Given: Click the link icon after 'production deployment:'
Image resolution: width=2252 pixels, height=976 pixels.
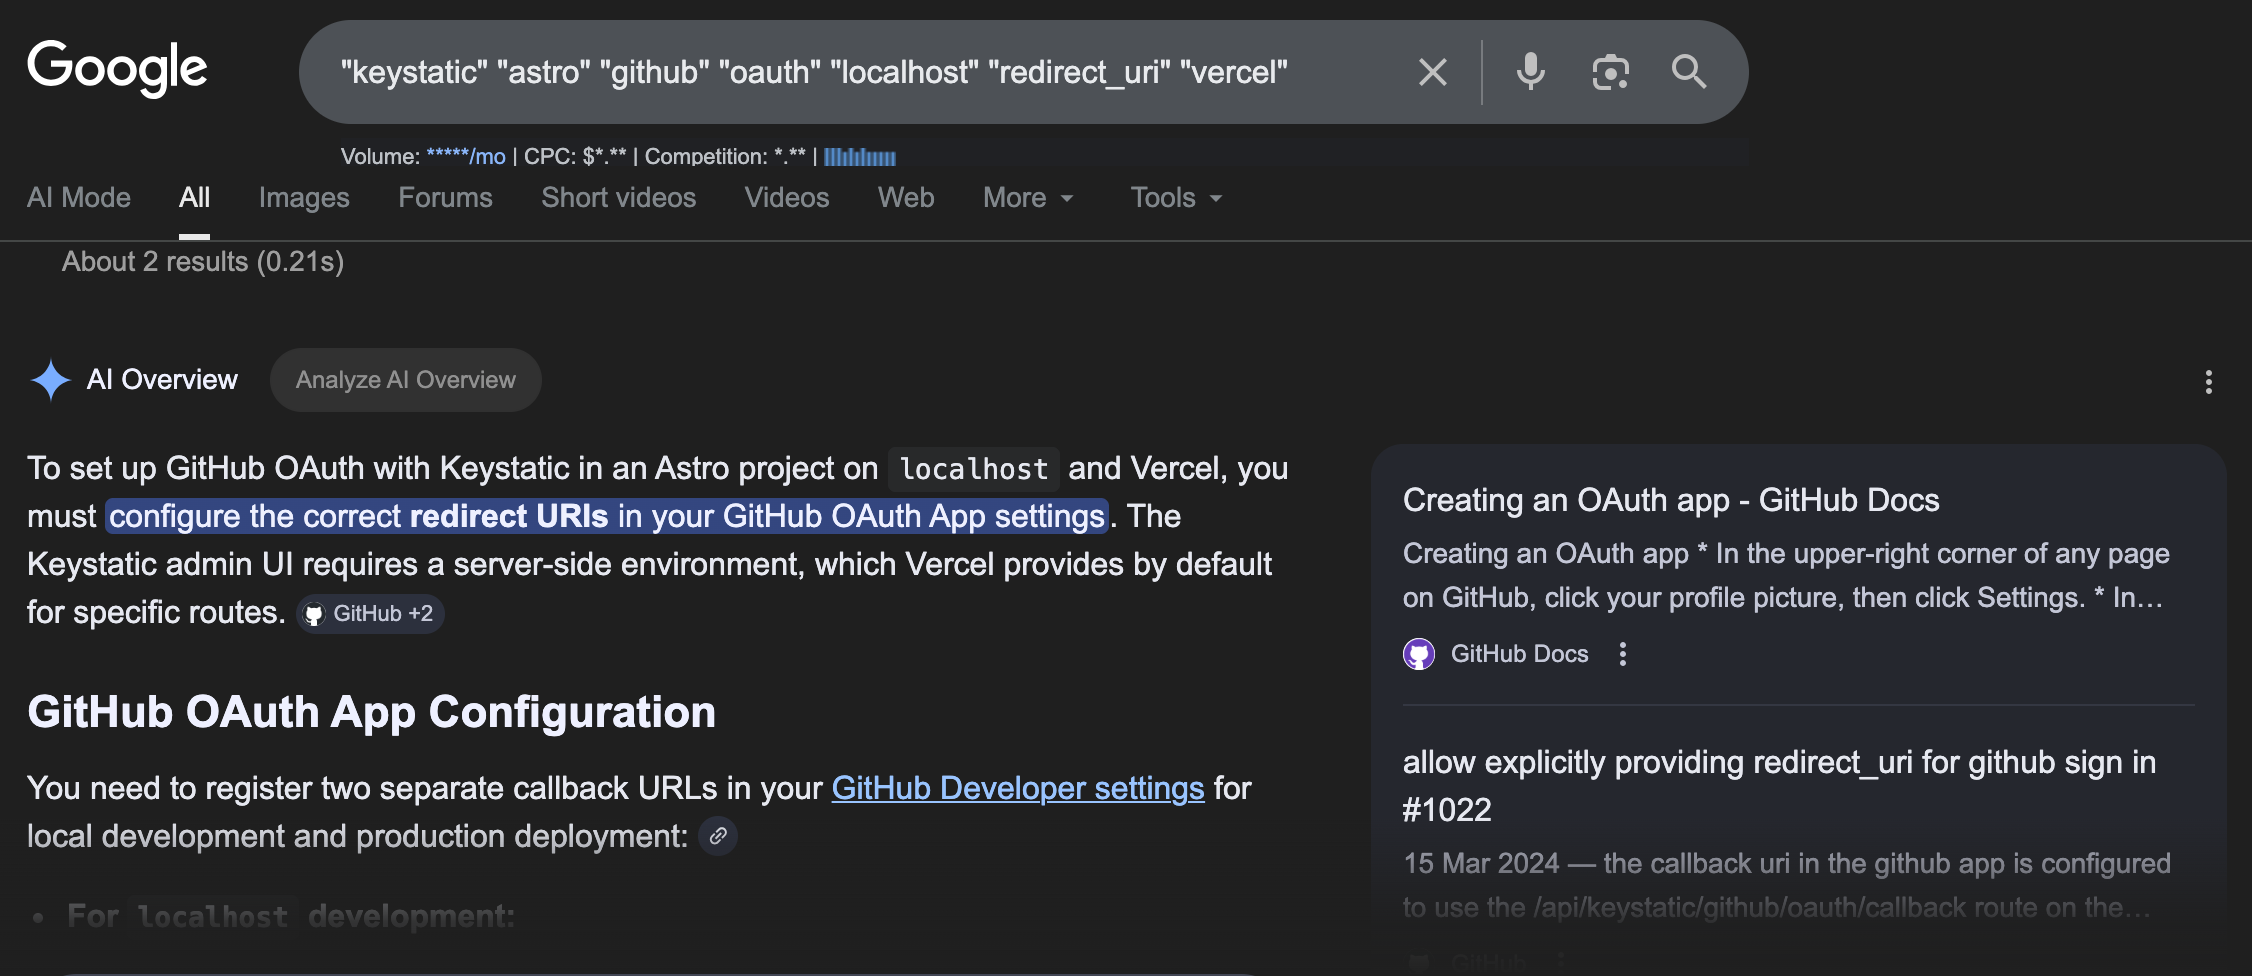Looking at the screenshot, I should click(x=718, y=836).
